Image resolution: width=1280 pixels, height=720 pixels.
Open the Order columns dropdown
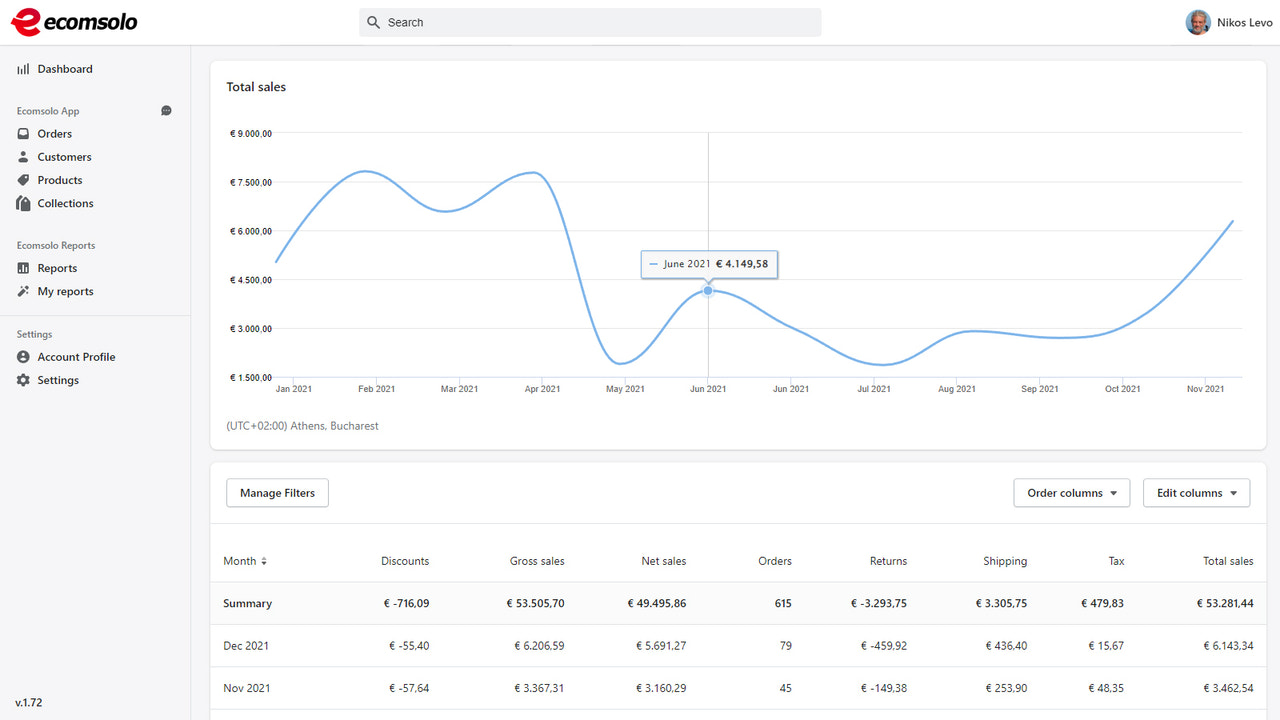[1071, 492]
